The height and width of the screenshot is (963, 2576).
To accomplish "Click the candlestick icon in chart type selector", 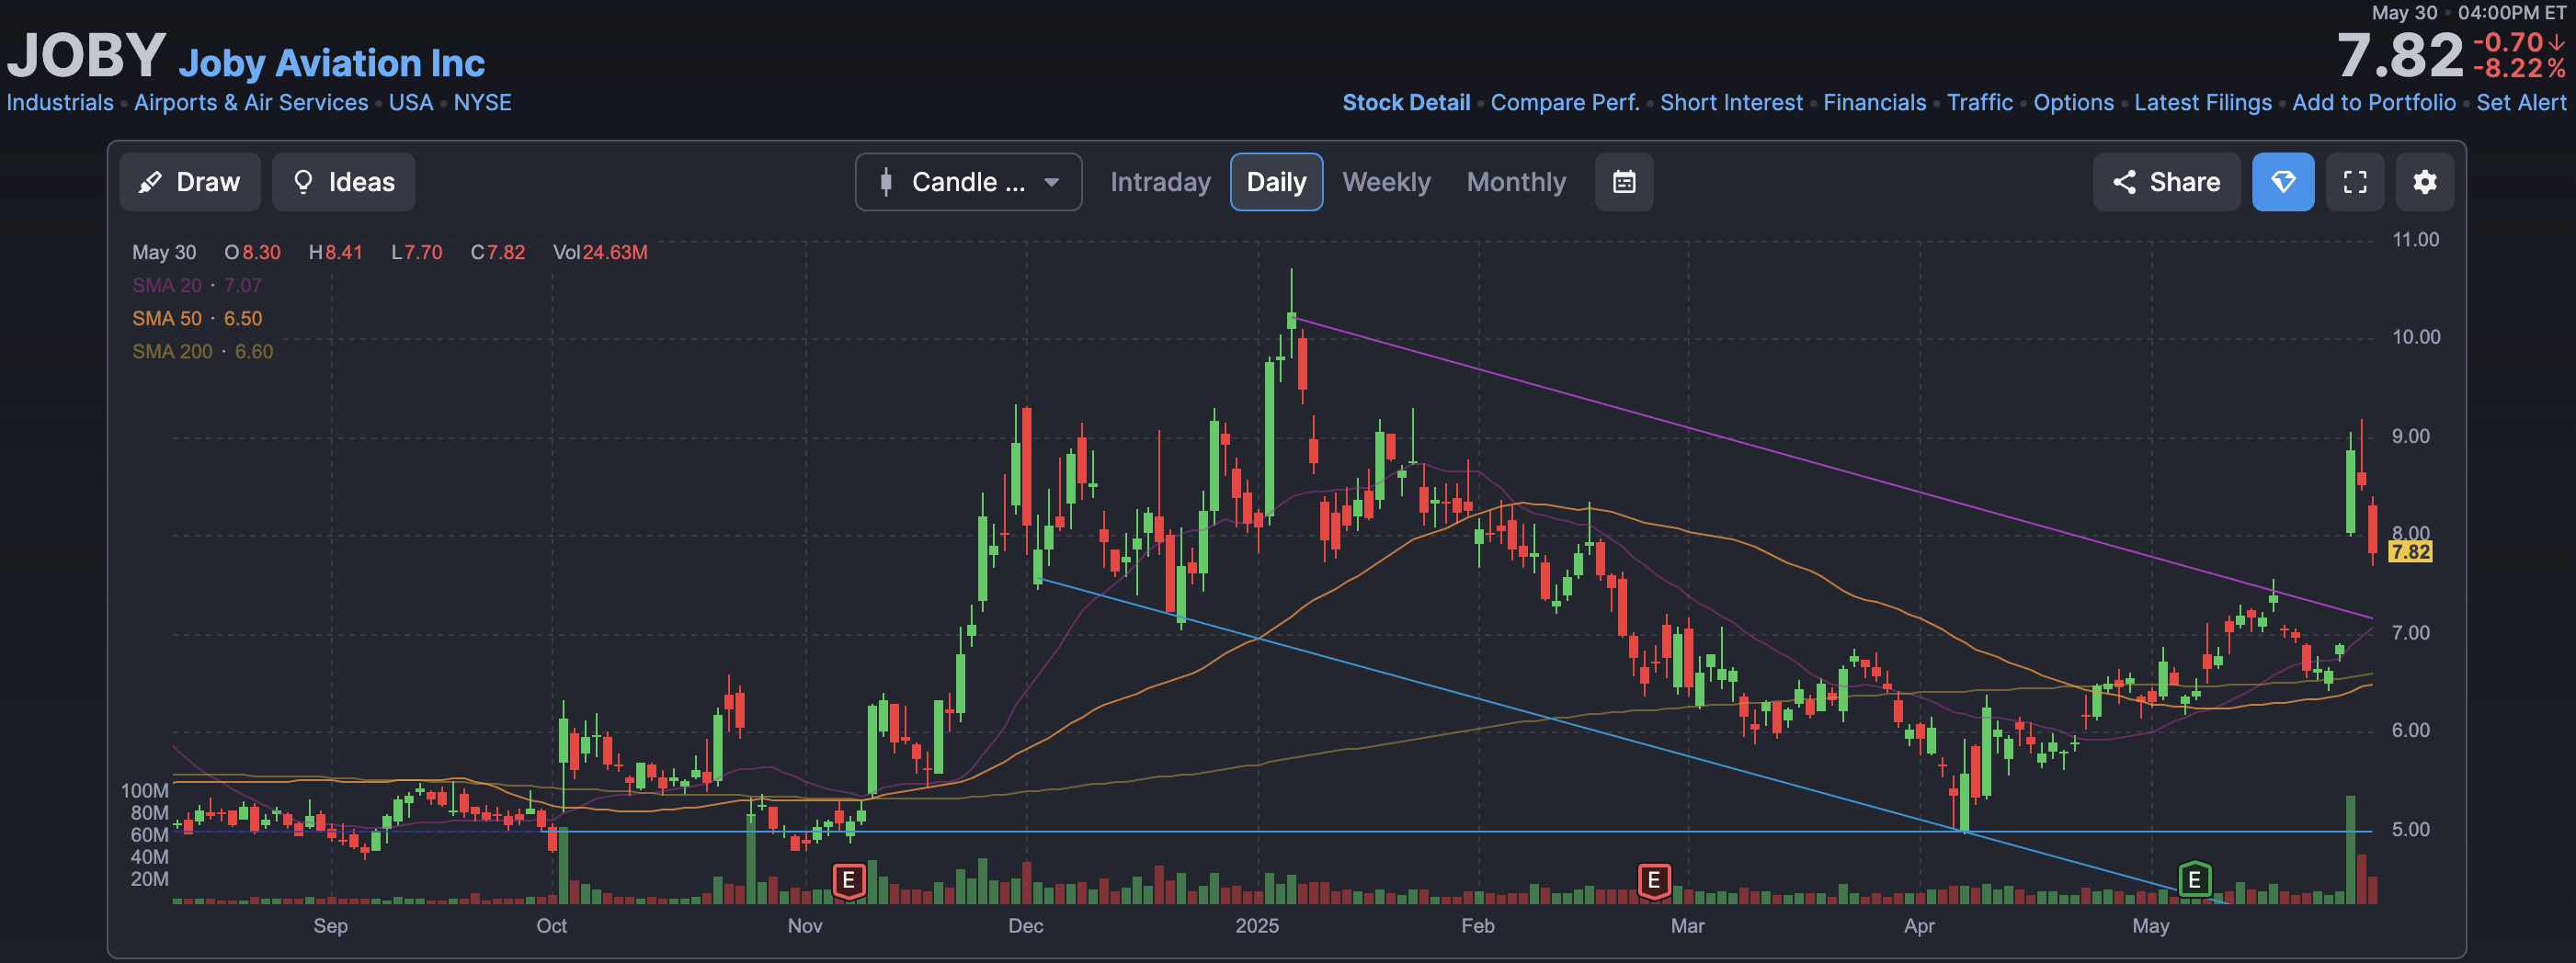I will pos(885,182).
